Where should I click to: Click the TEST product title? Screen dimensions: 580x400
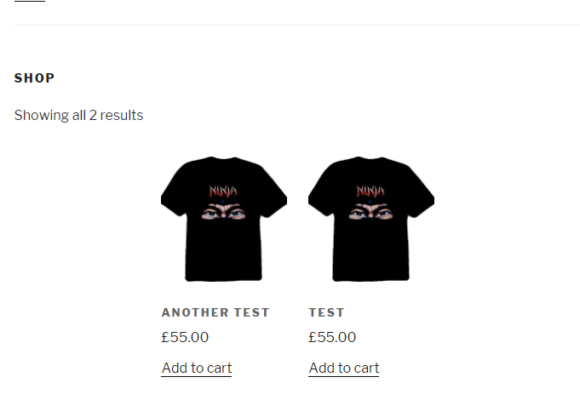click(327, 313)
